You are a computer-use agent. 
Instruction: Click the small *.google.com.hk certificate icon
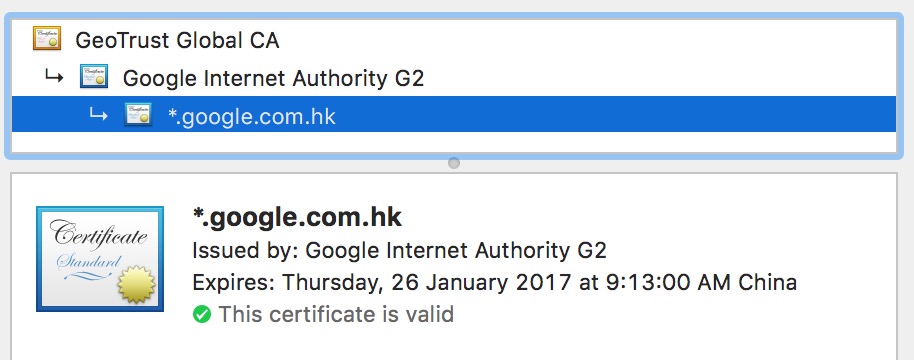[x=138, y=114]
